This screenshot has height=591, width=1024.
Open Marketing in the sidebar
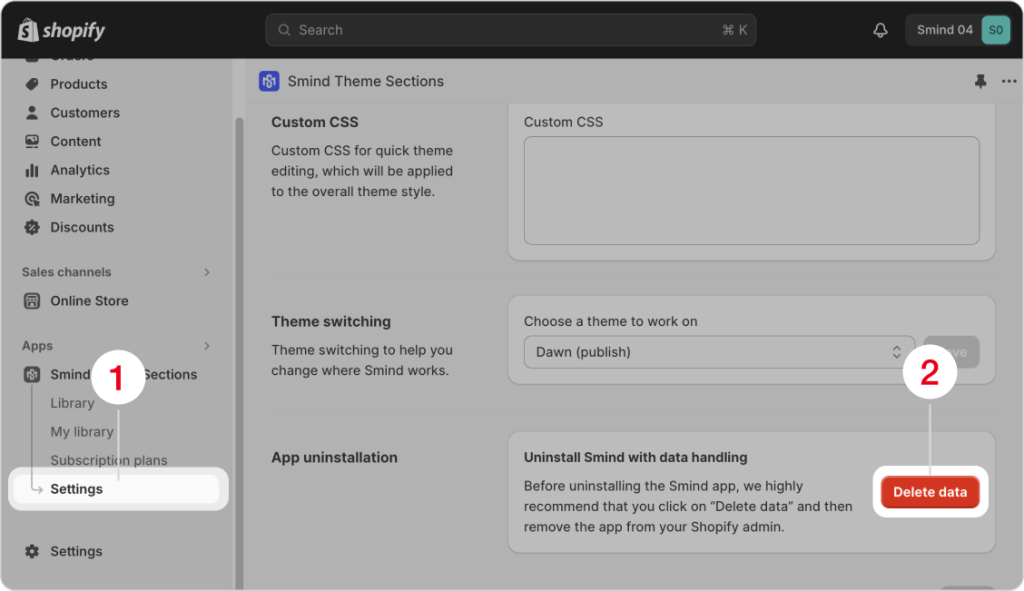[82, 199]
